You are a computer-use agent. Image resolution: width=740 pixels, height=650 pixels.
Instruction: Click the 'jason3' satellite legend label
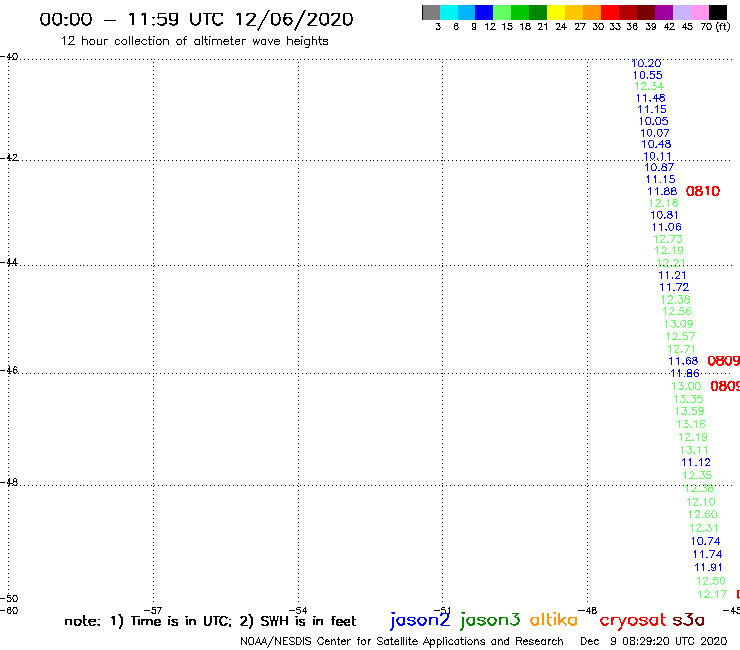point(490,620)
